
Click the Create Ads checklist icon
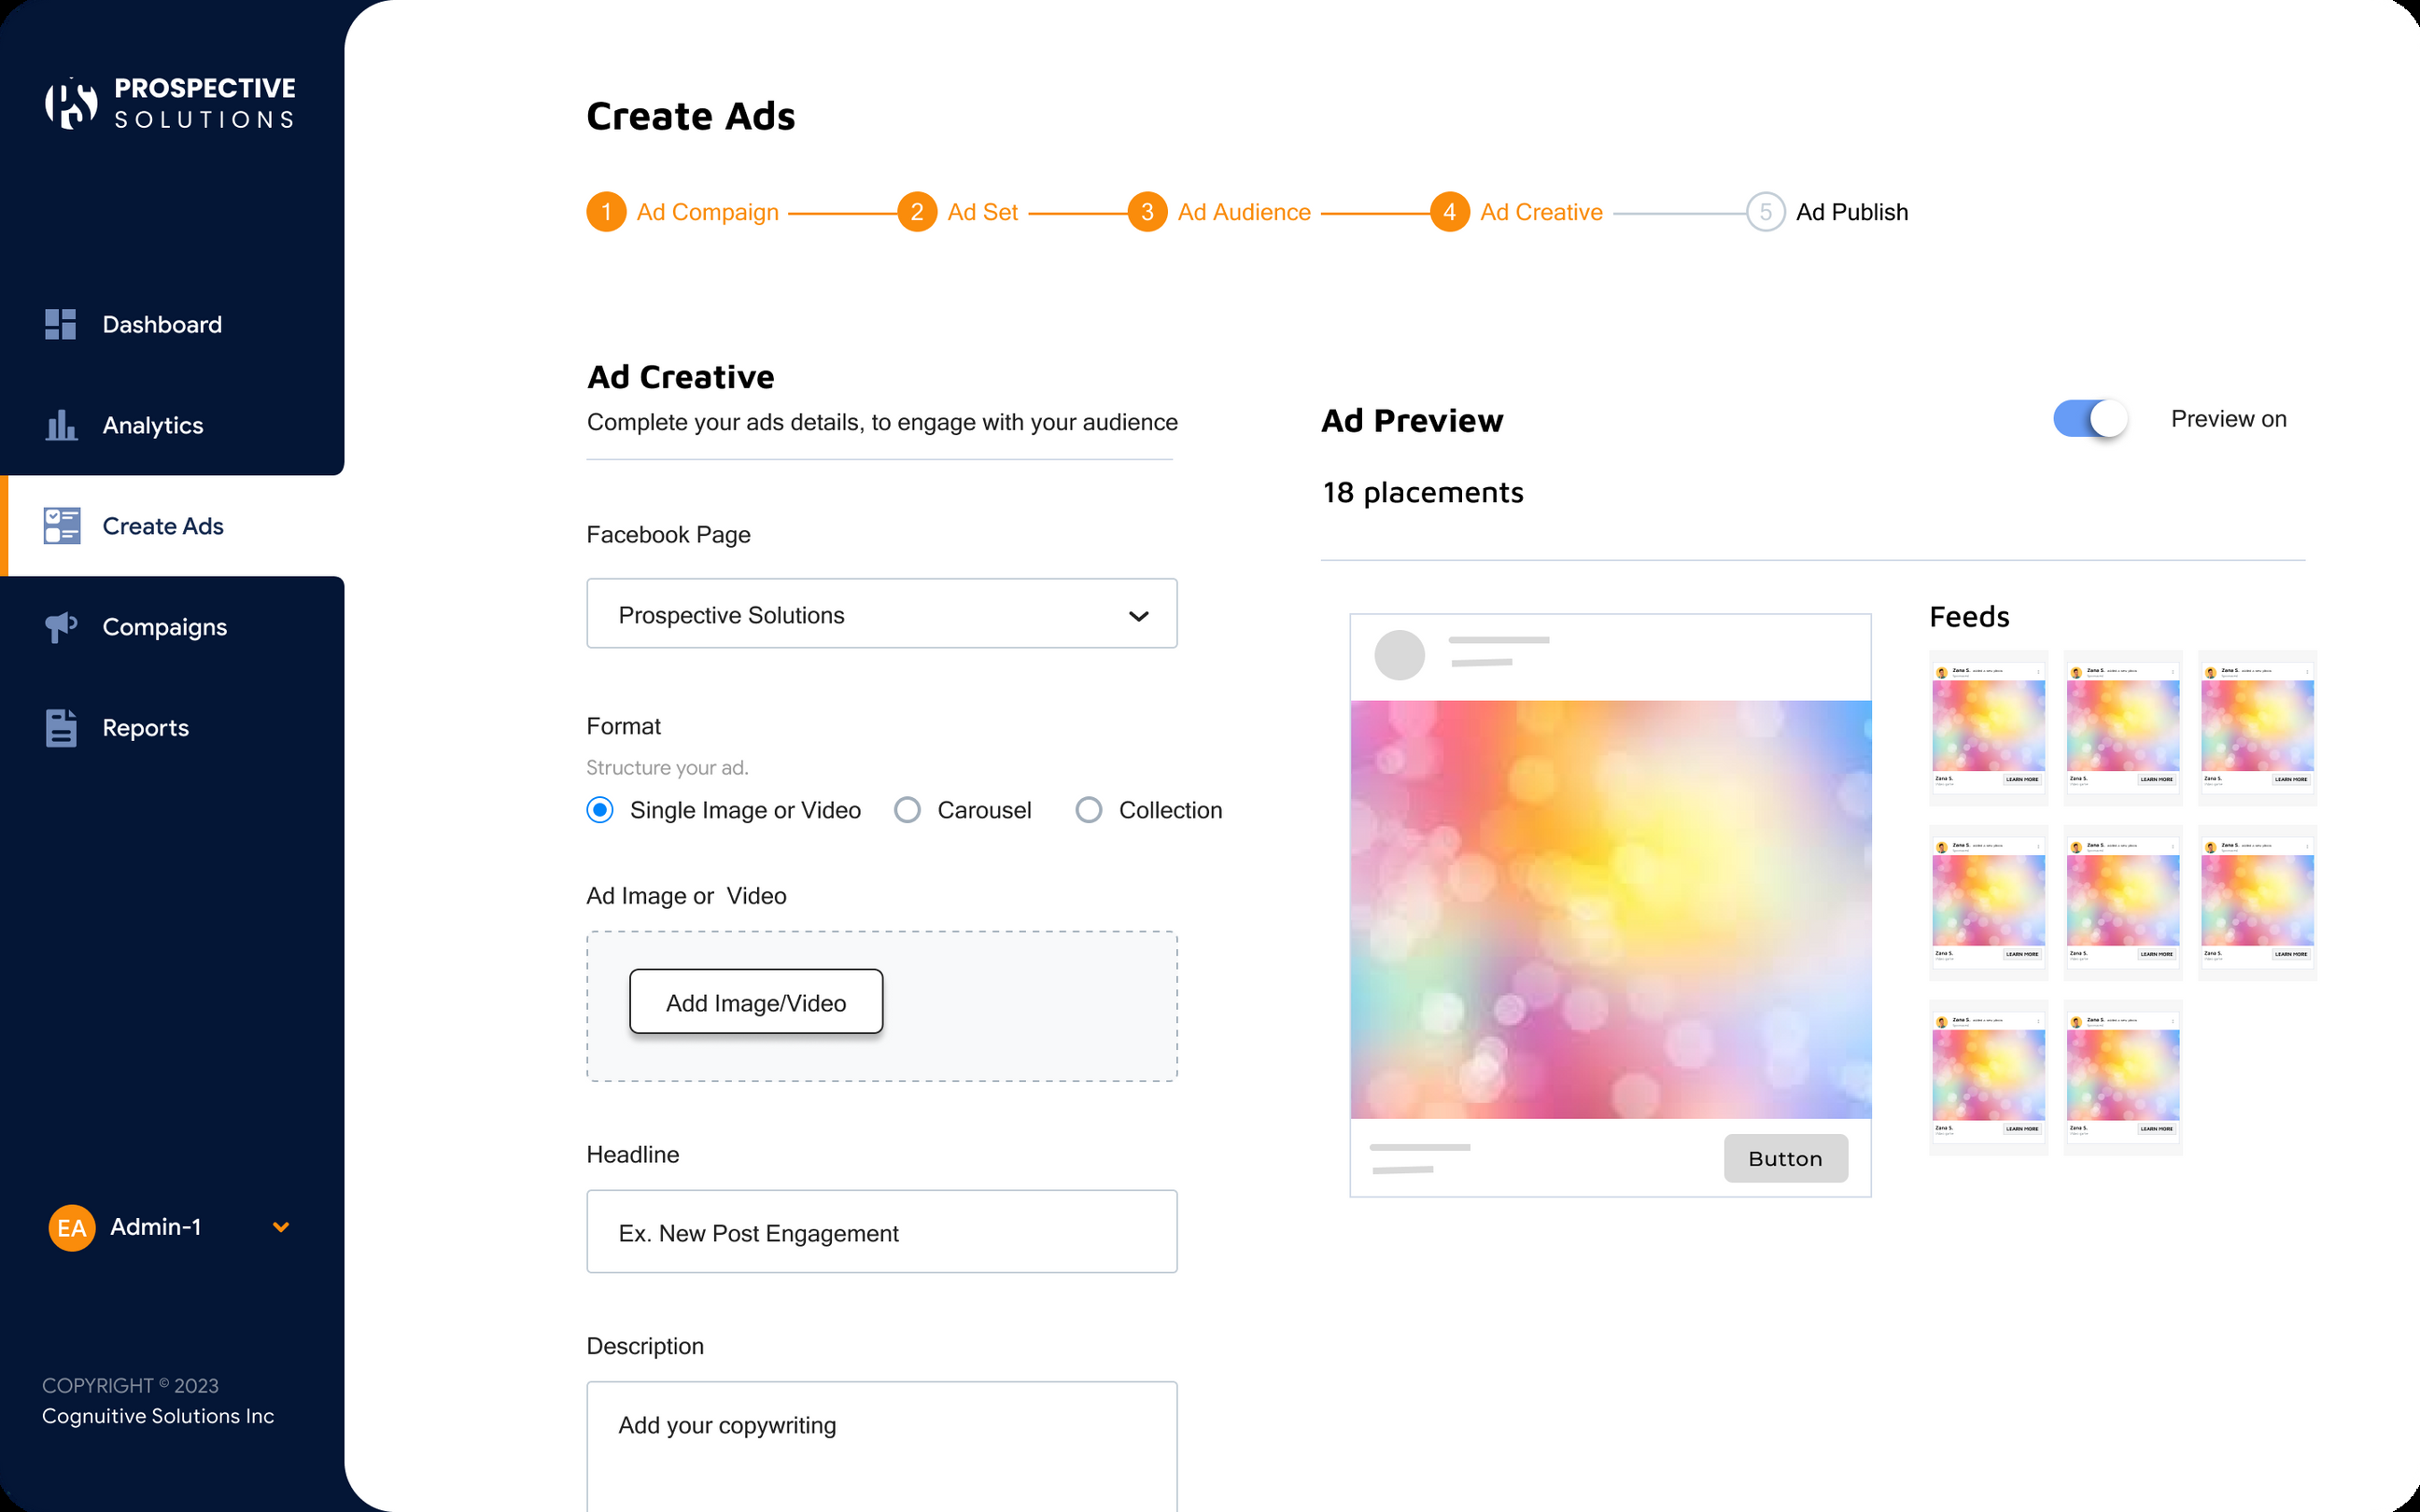[x=61, y=526]
